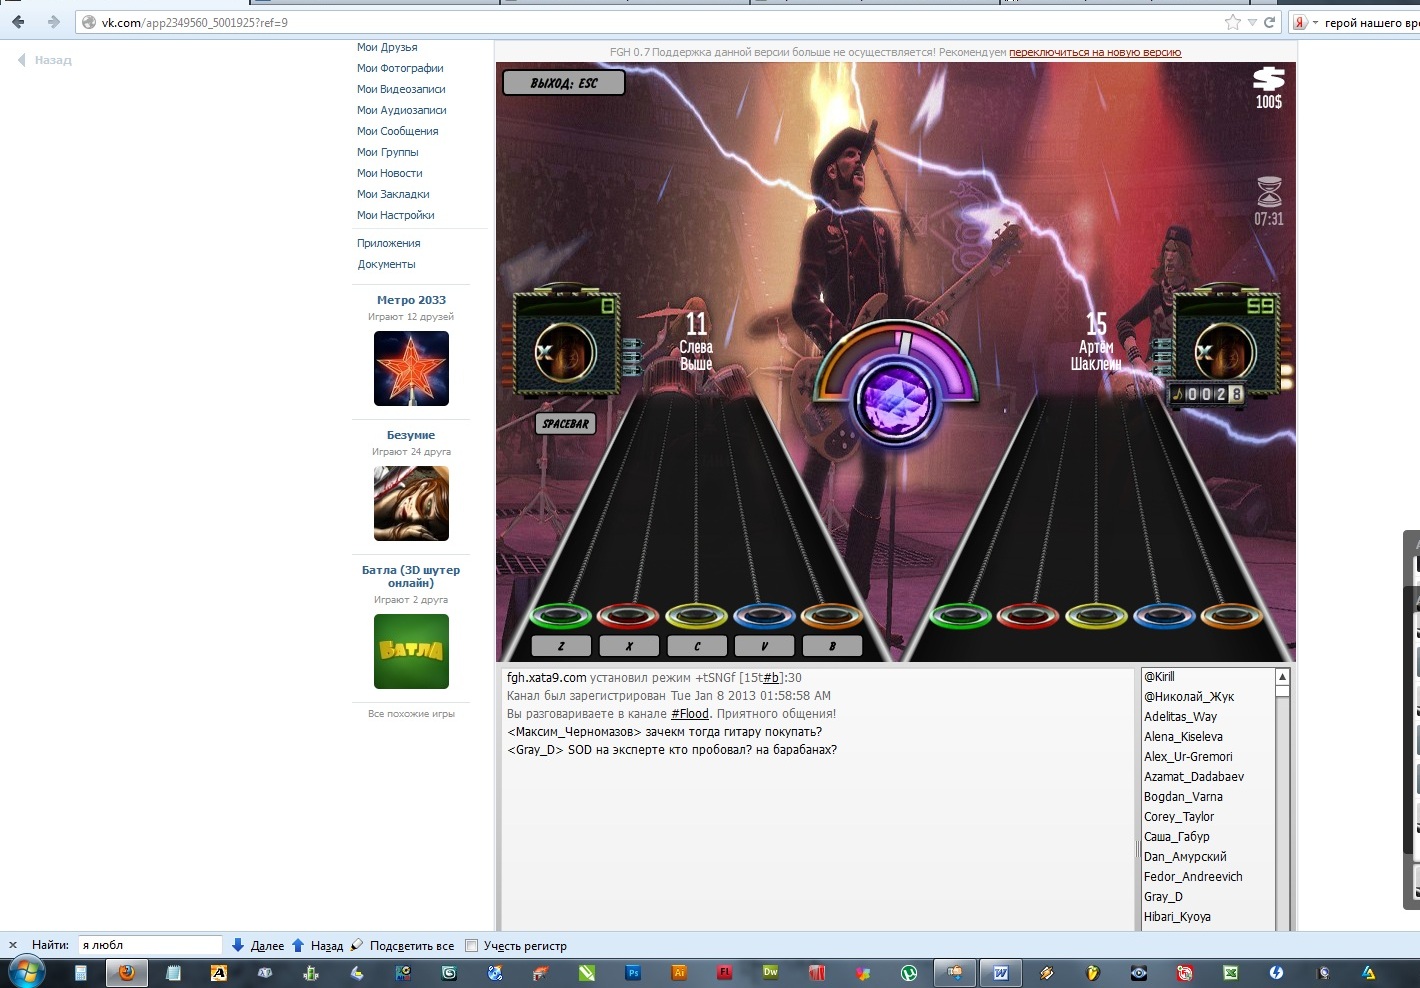Select user Fedor_Andreevich in the chat list
Screen dimensions: 1420x988
tap(1193, 877)
